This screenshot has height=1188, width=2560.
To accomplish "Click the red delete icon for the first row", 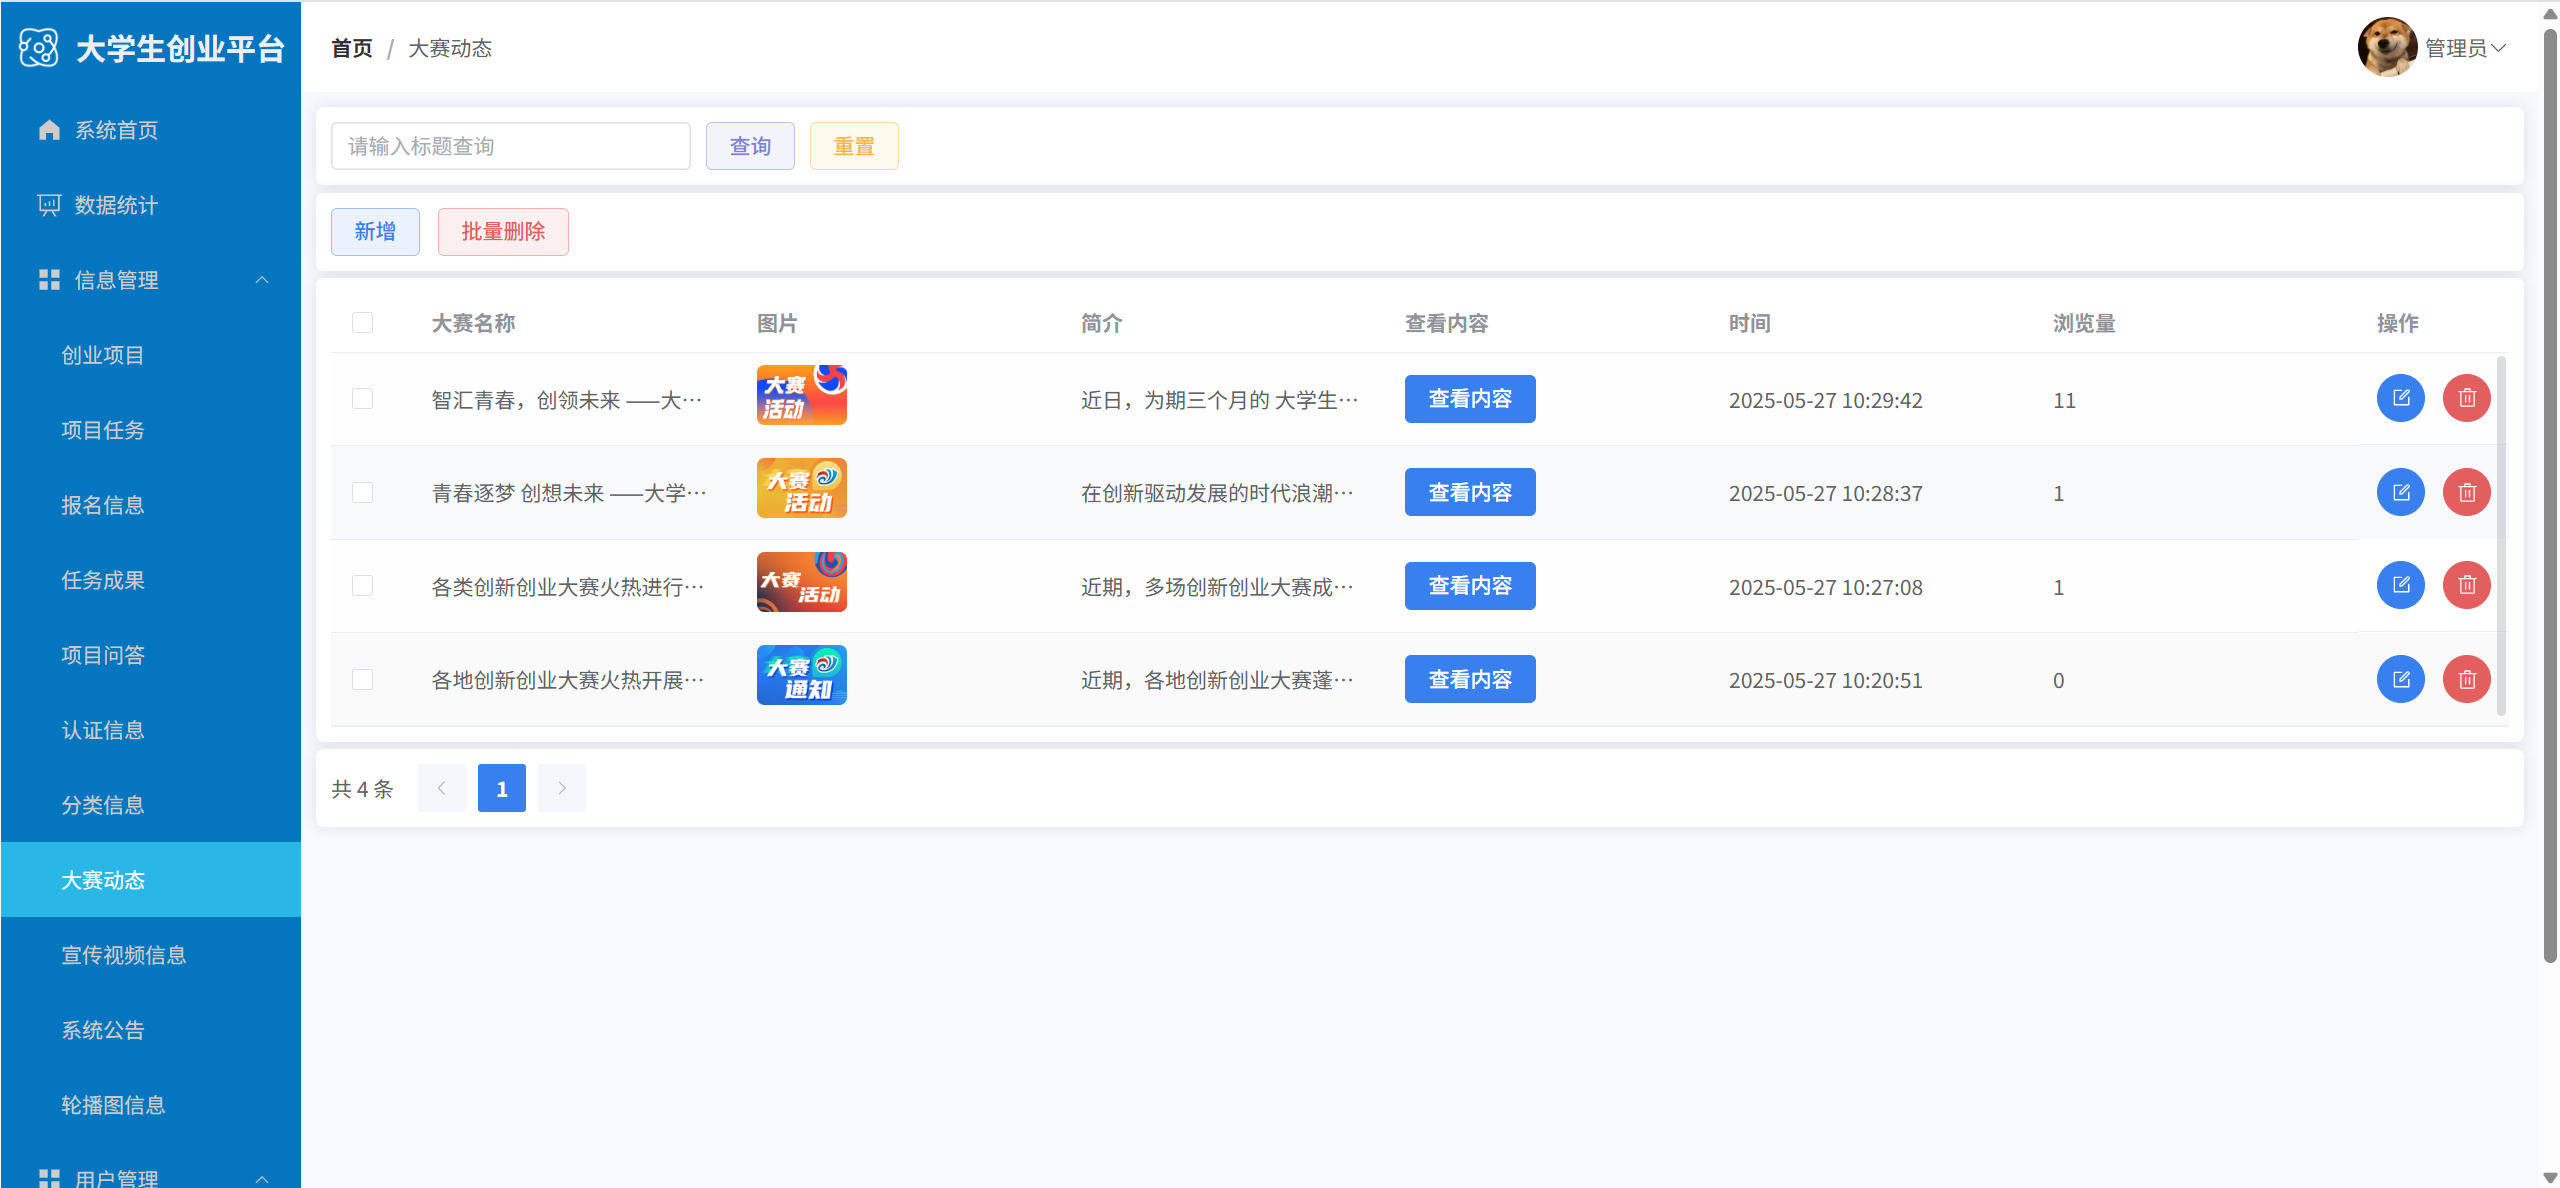I will pyautogui.click(x=2466, y=399).
